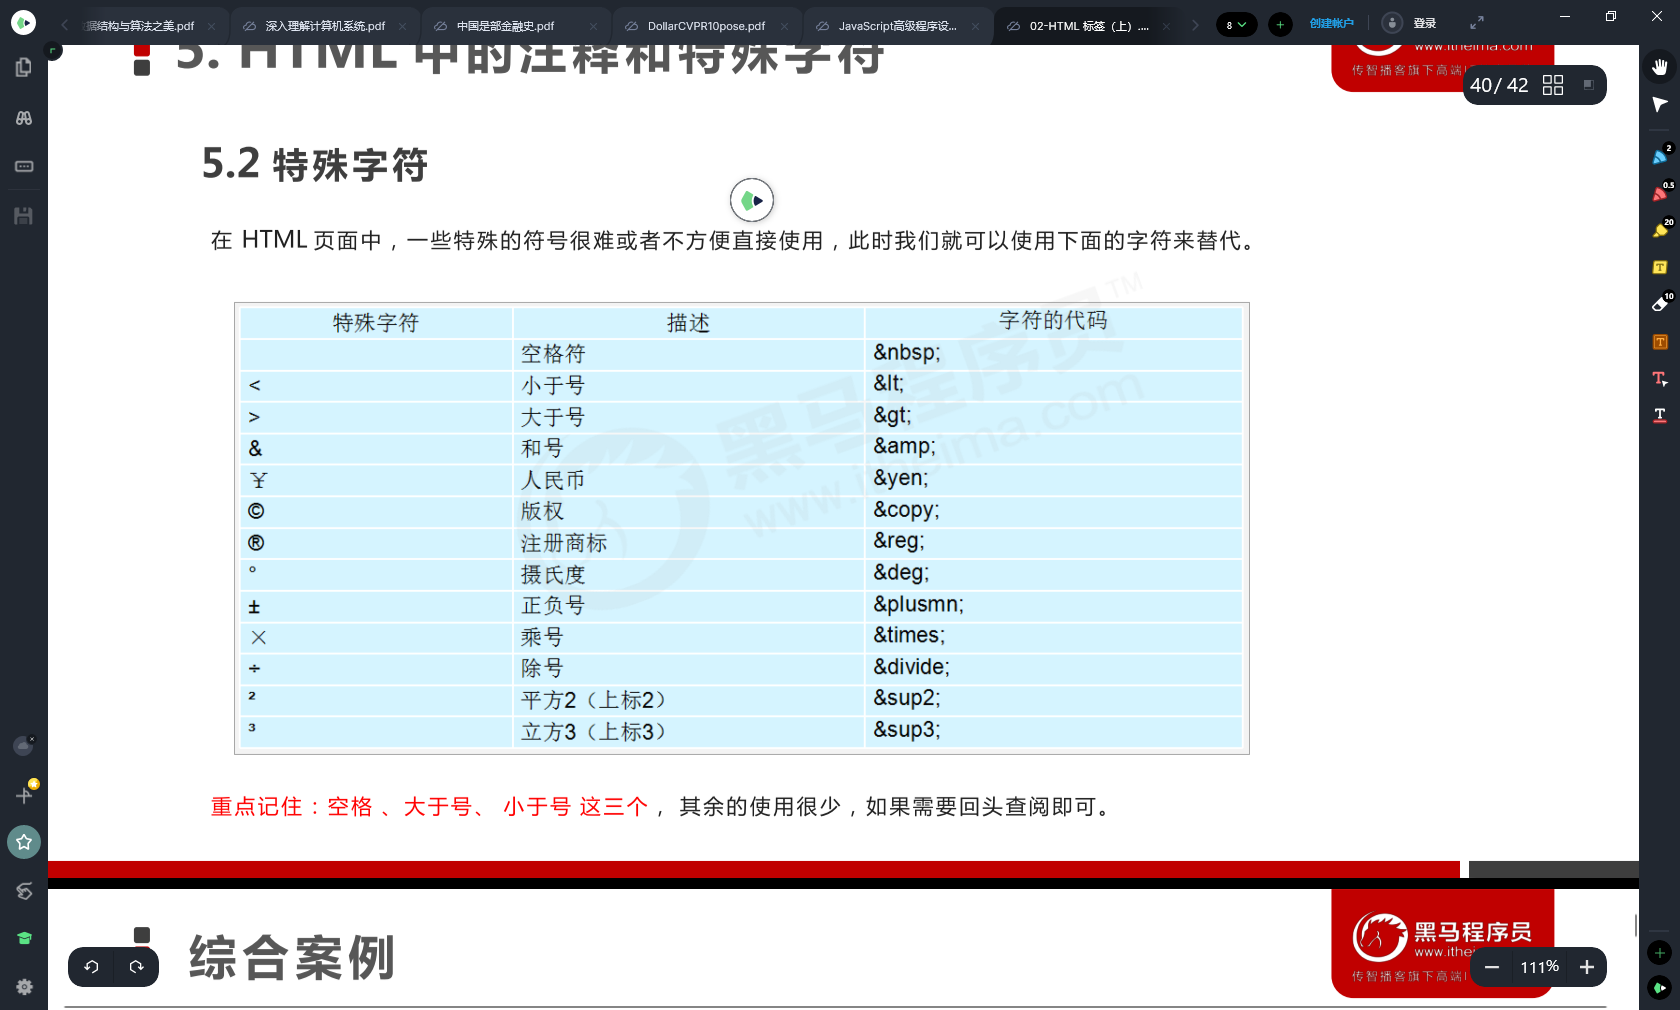The width and height of the screenshot is (1680, 1010).
Task: Save the current document
Action: [24, 215]
